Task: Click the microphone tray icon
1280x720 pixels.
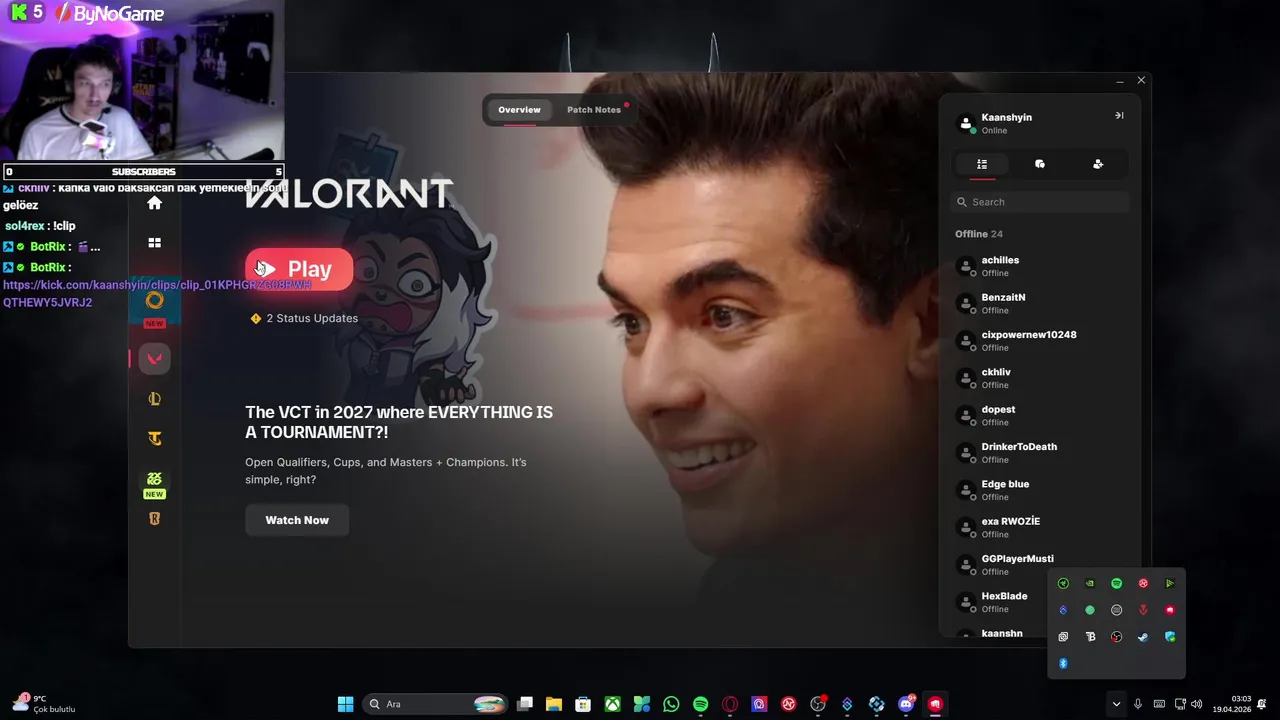Action: [1138, 704]
